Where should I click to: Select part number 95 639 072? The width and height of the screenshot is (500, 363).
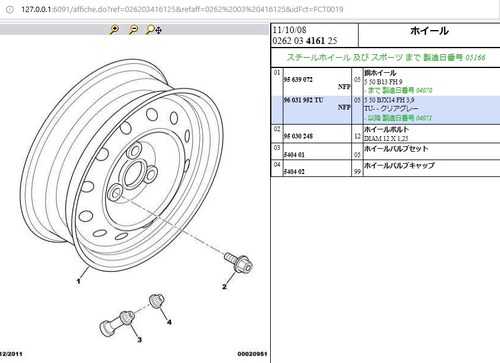[298, 79]
